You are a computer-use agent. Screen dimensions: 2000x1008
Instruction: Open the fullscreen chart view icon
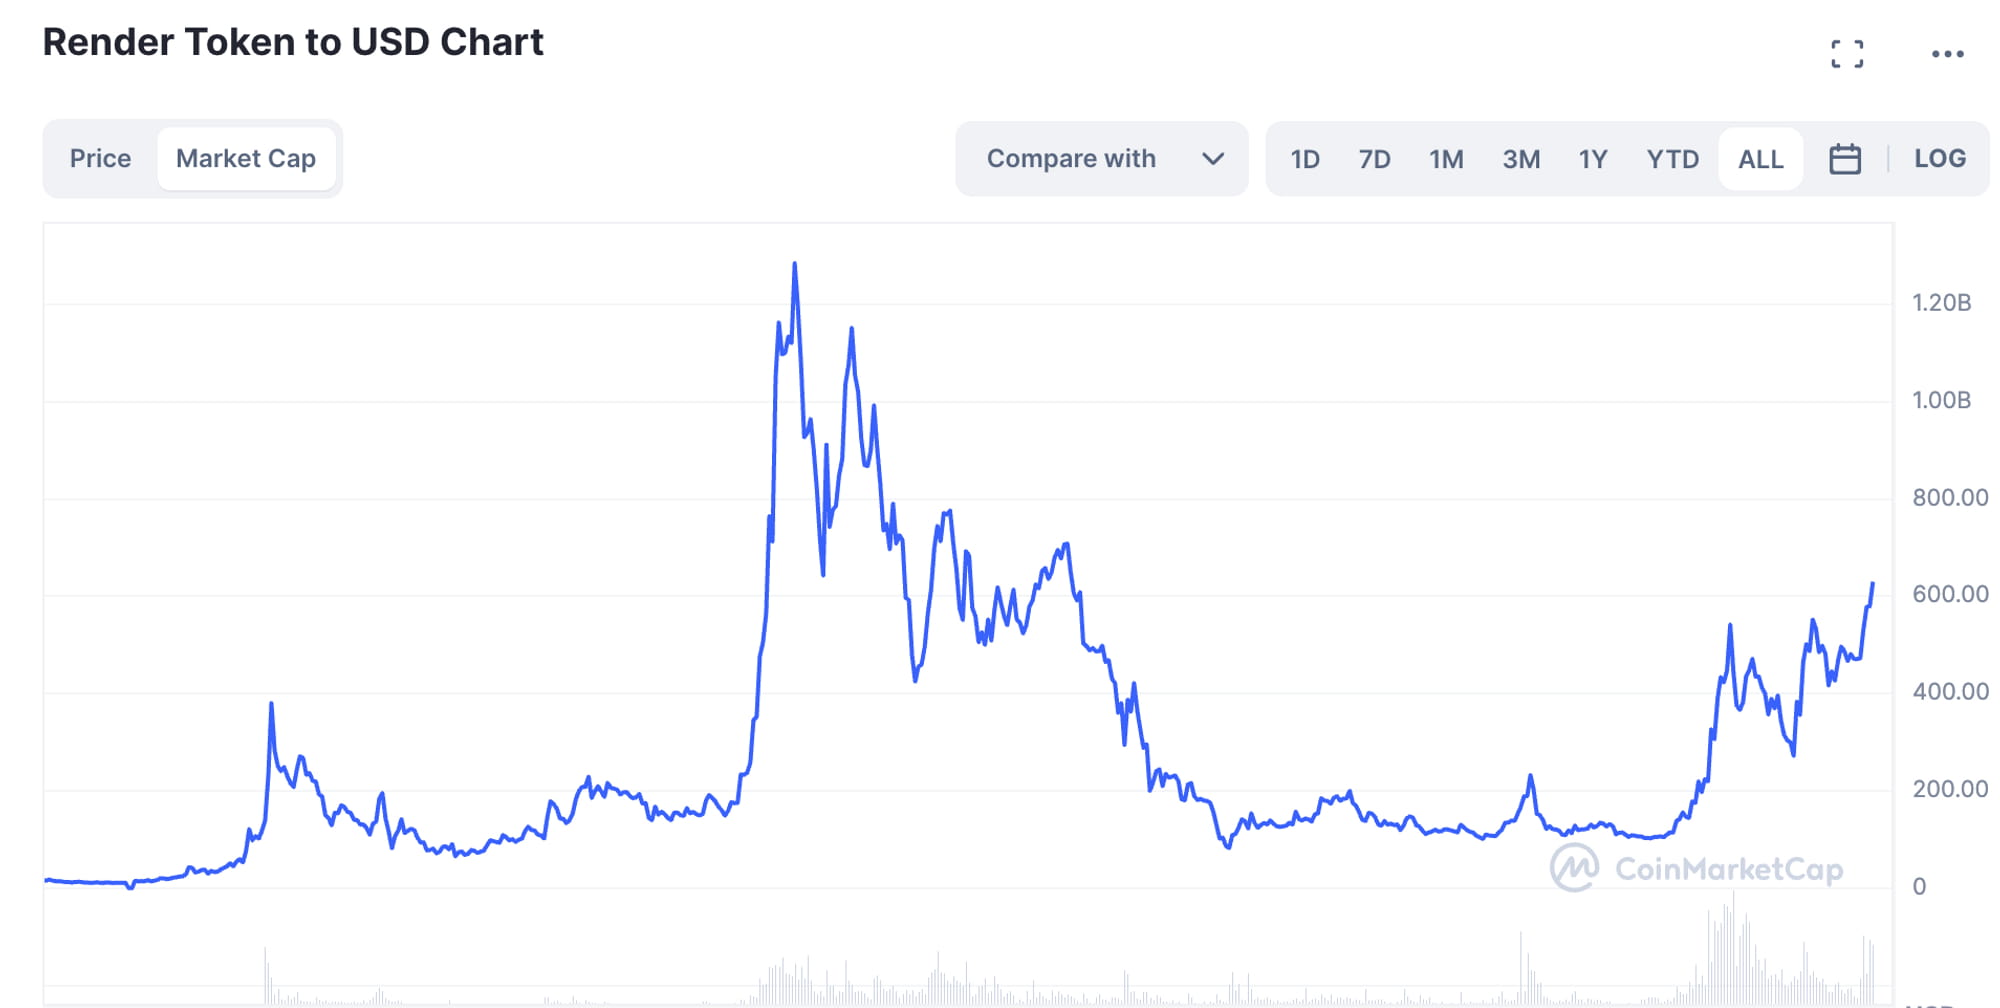[1847, 54]
